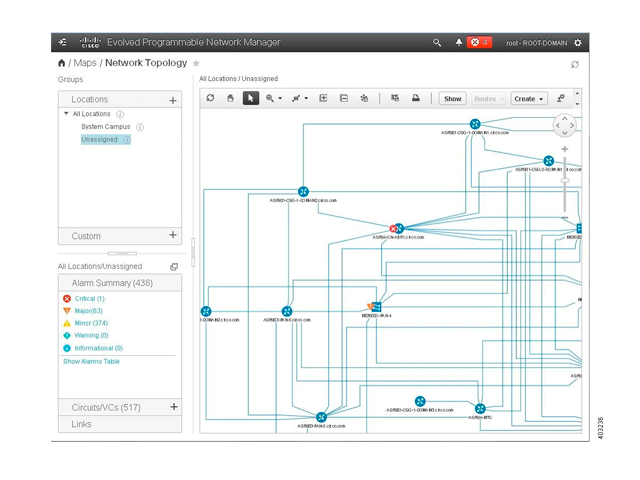Open the Circuits/VCs (517) section

point(105,407)
